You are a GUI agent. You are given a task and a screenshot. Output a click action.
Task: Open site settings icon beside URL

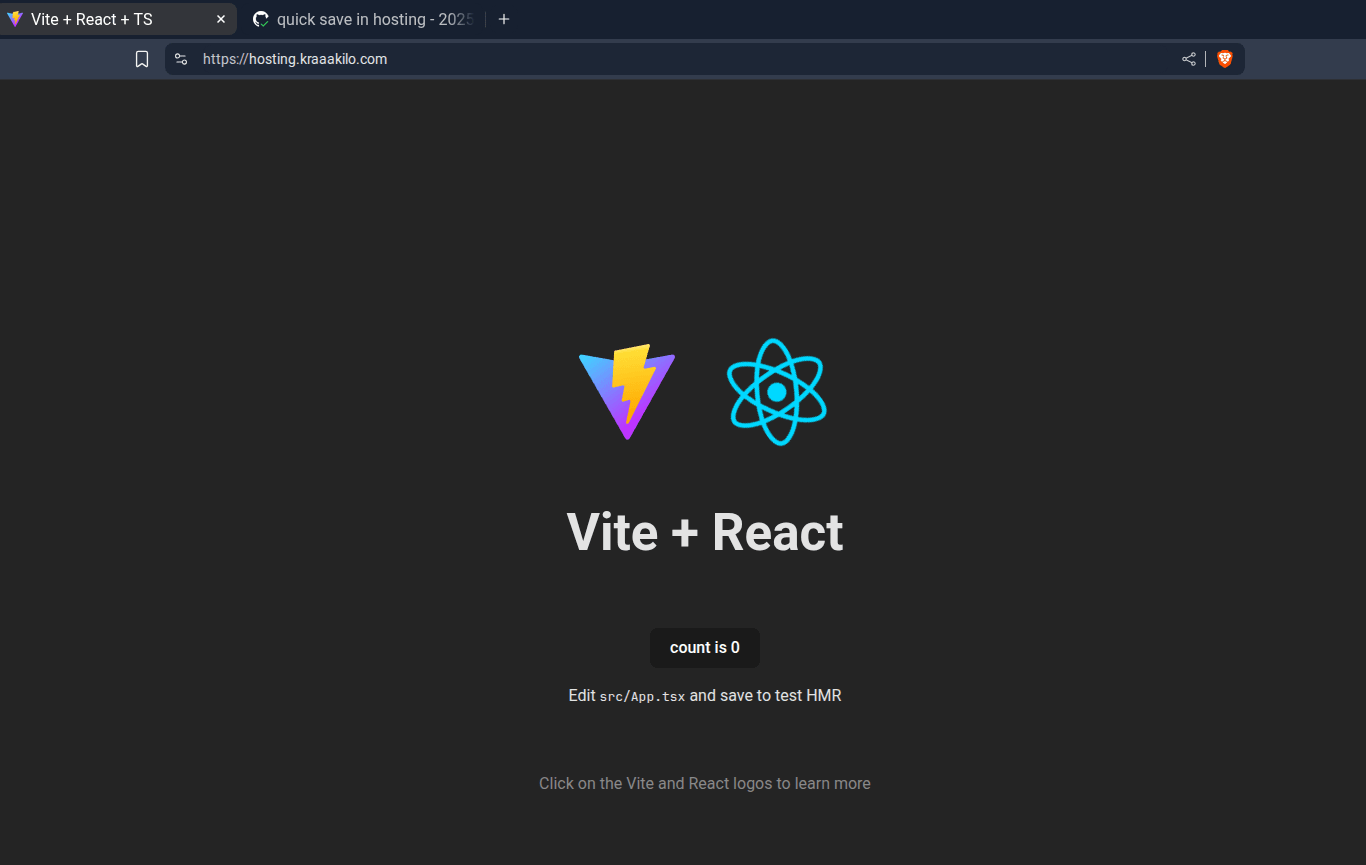click(181, 59)
